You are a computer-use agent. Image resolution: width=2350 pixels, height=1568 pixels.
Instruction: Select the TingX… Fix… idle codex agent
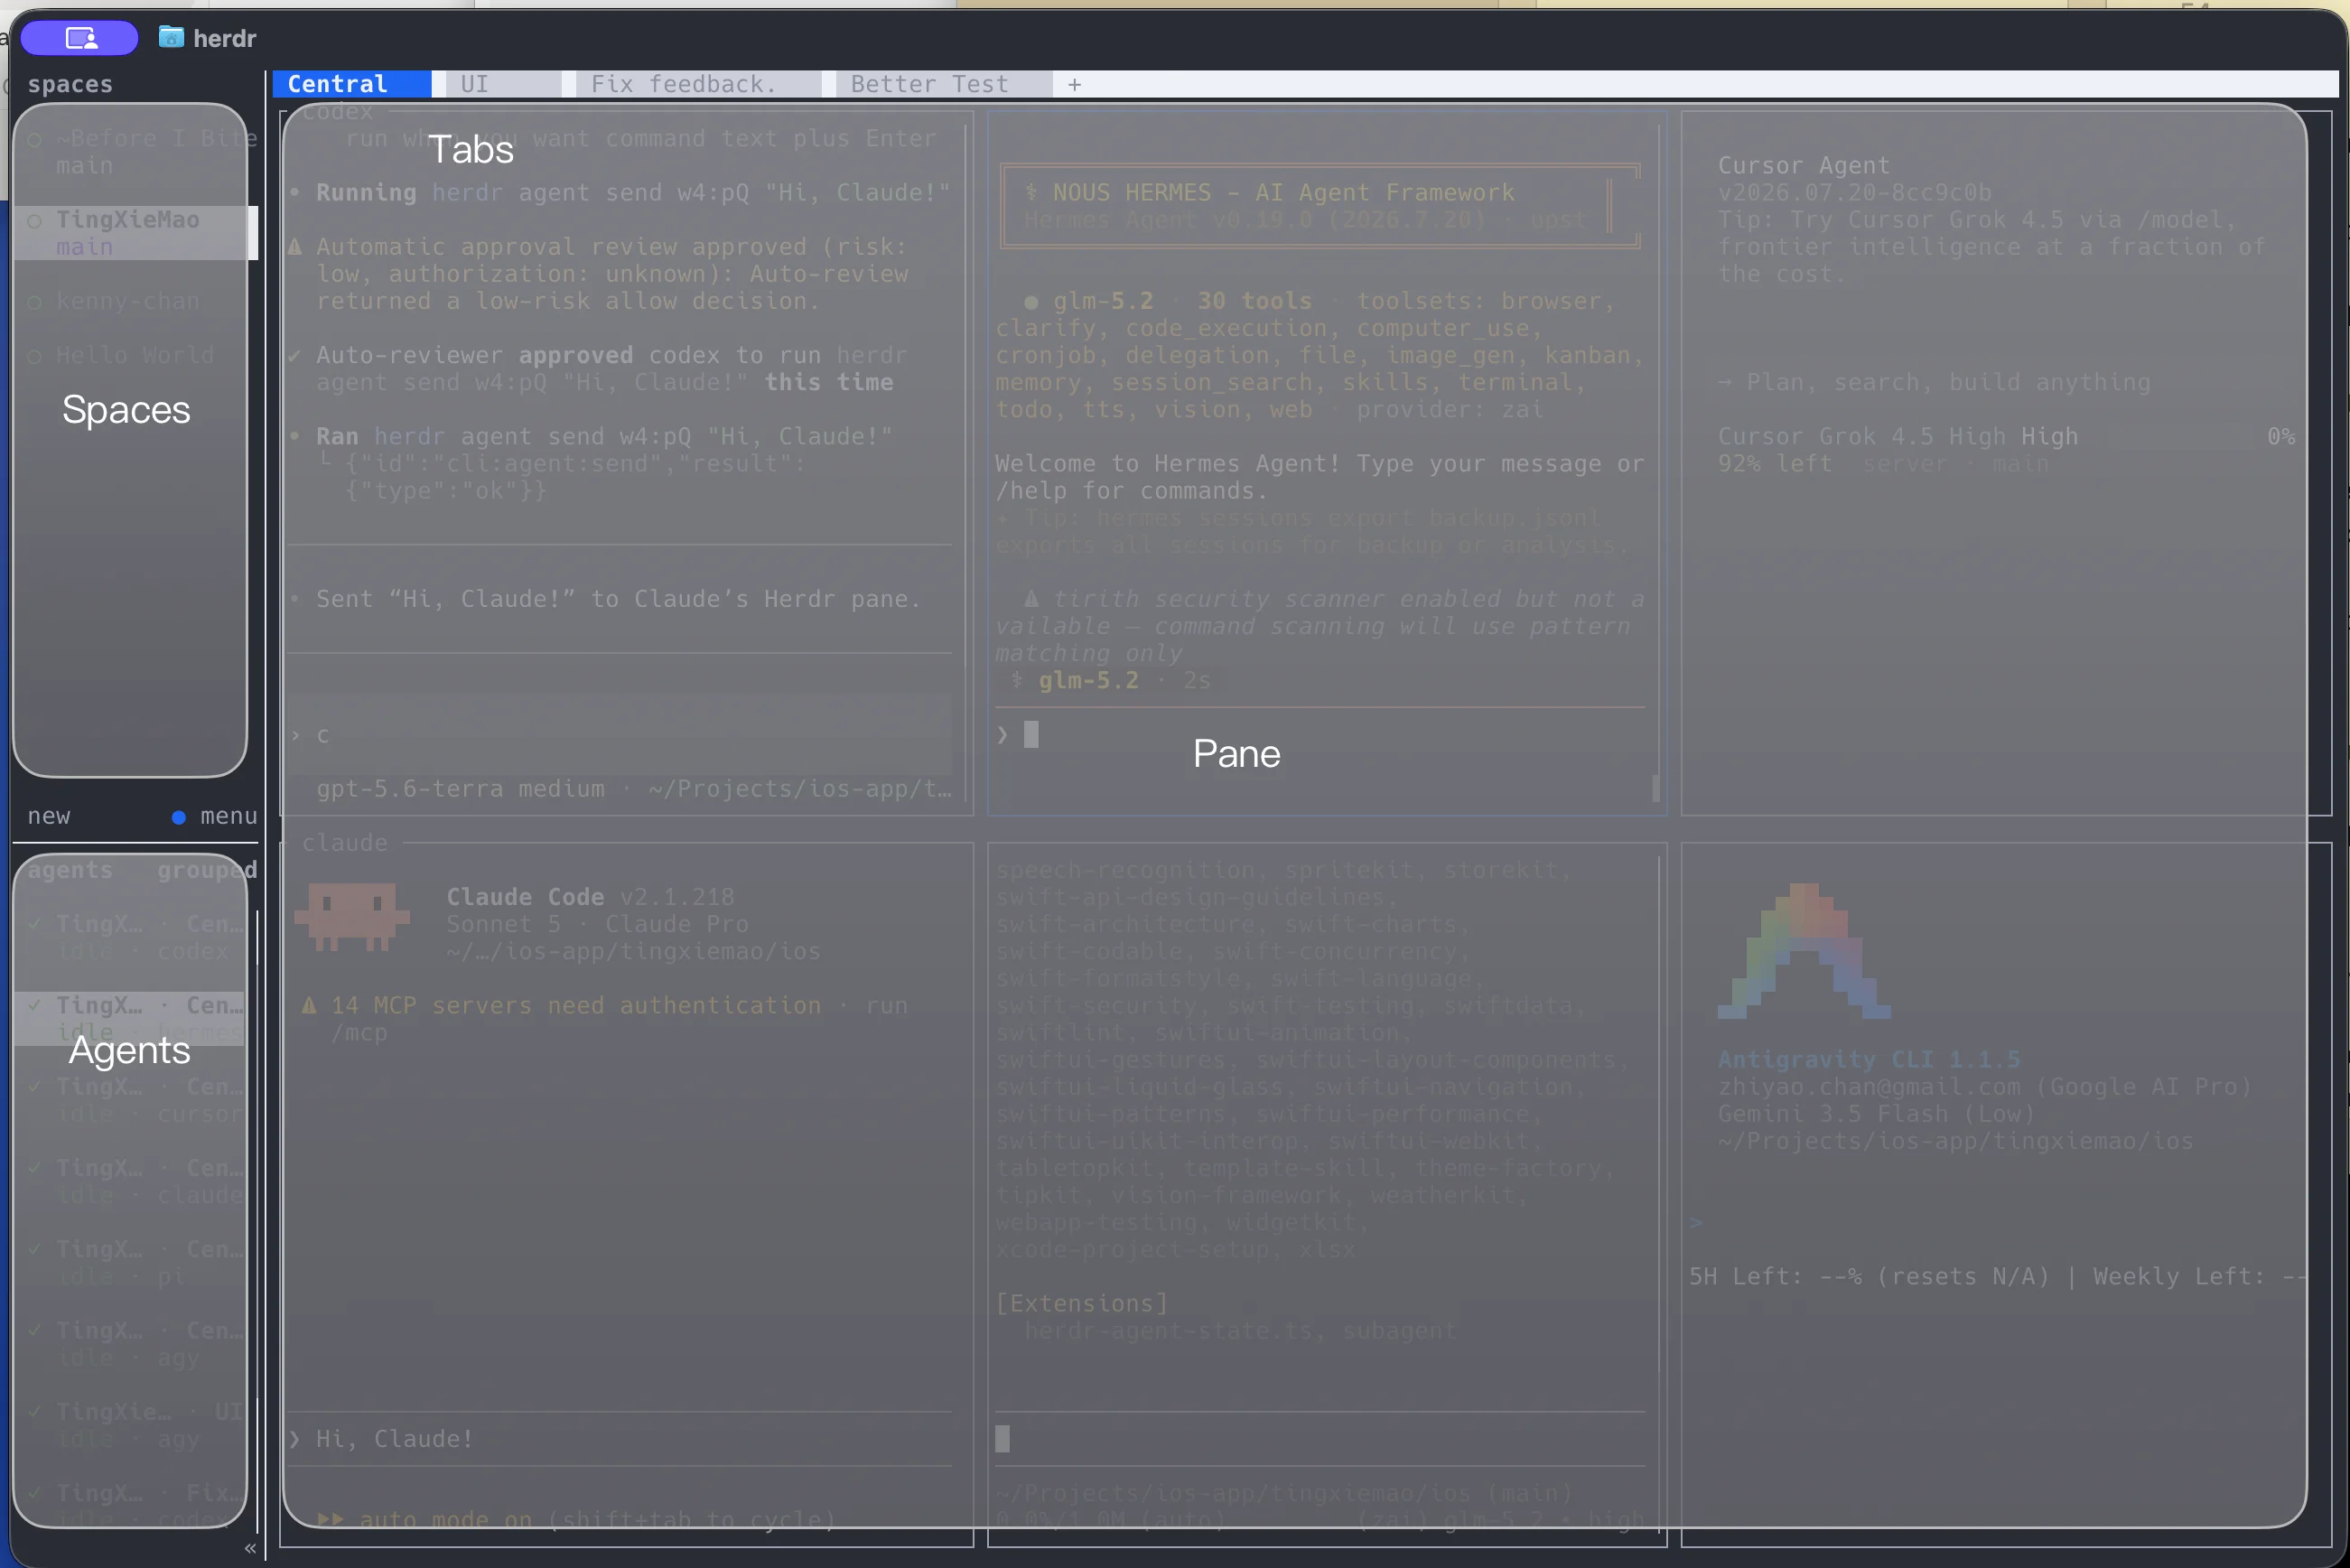pyautogui.click(x=130, y=1506)
